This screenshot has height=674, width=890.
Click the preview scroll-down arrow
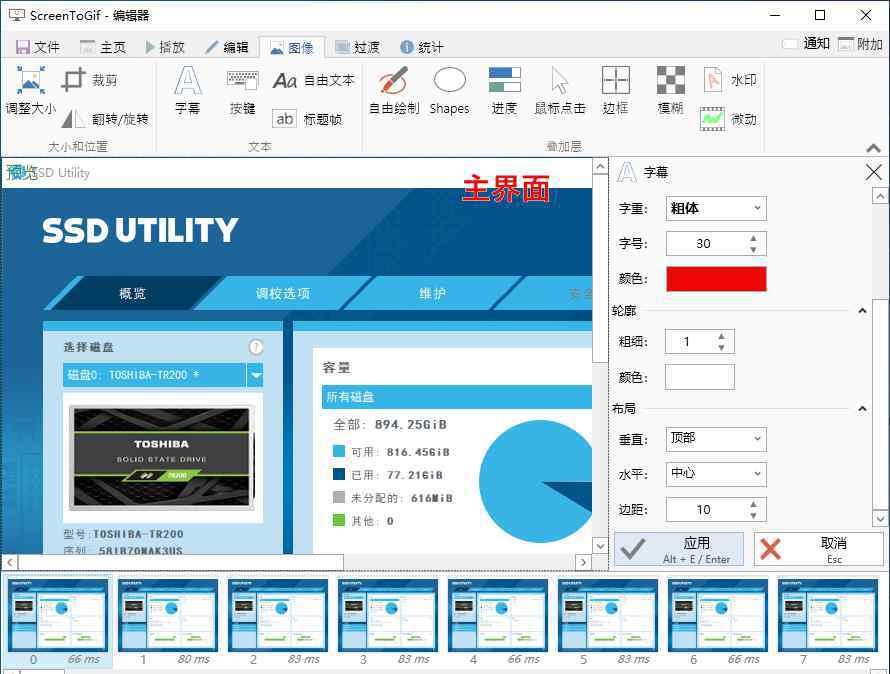(600, 546)
